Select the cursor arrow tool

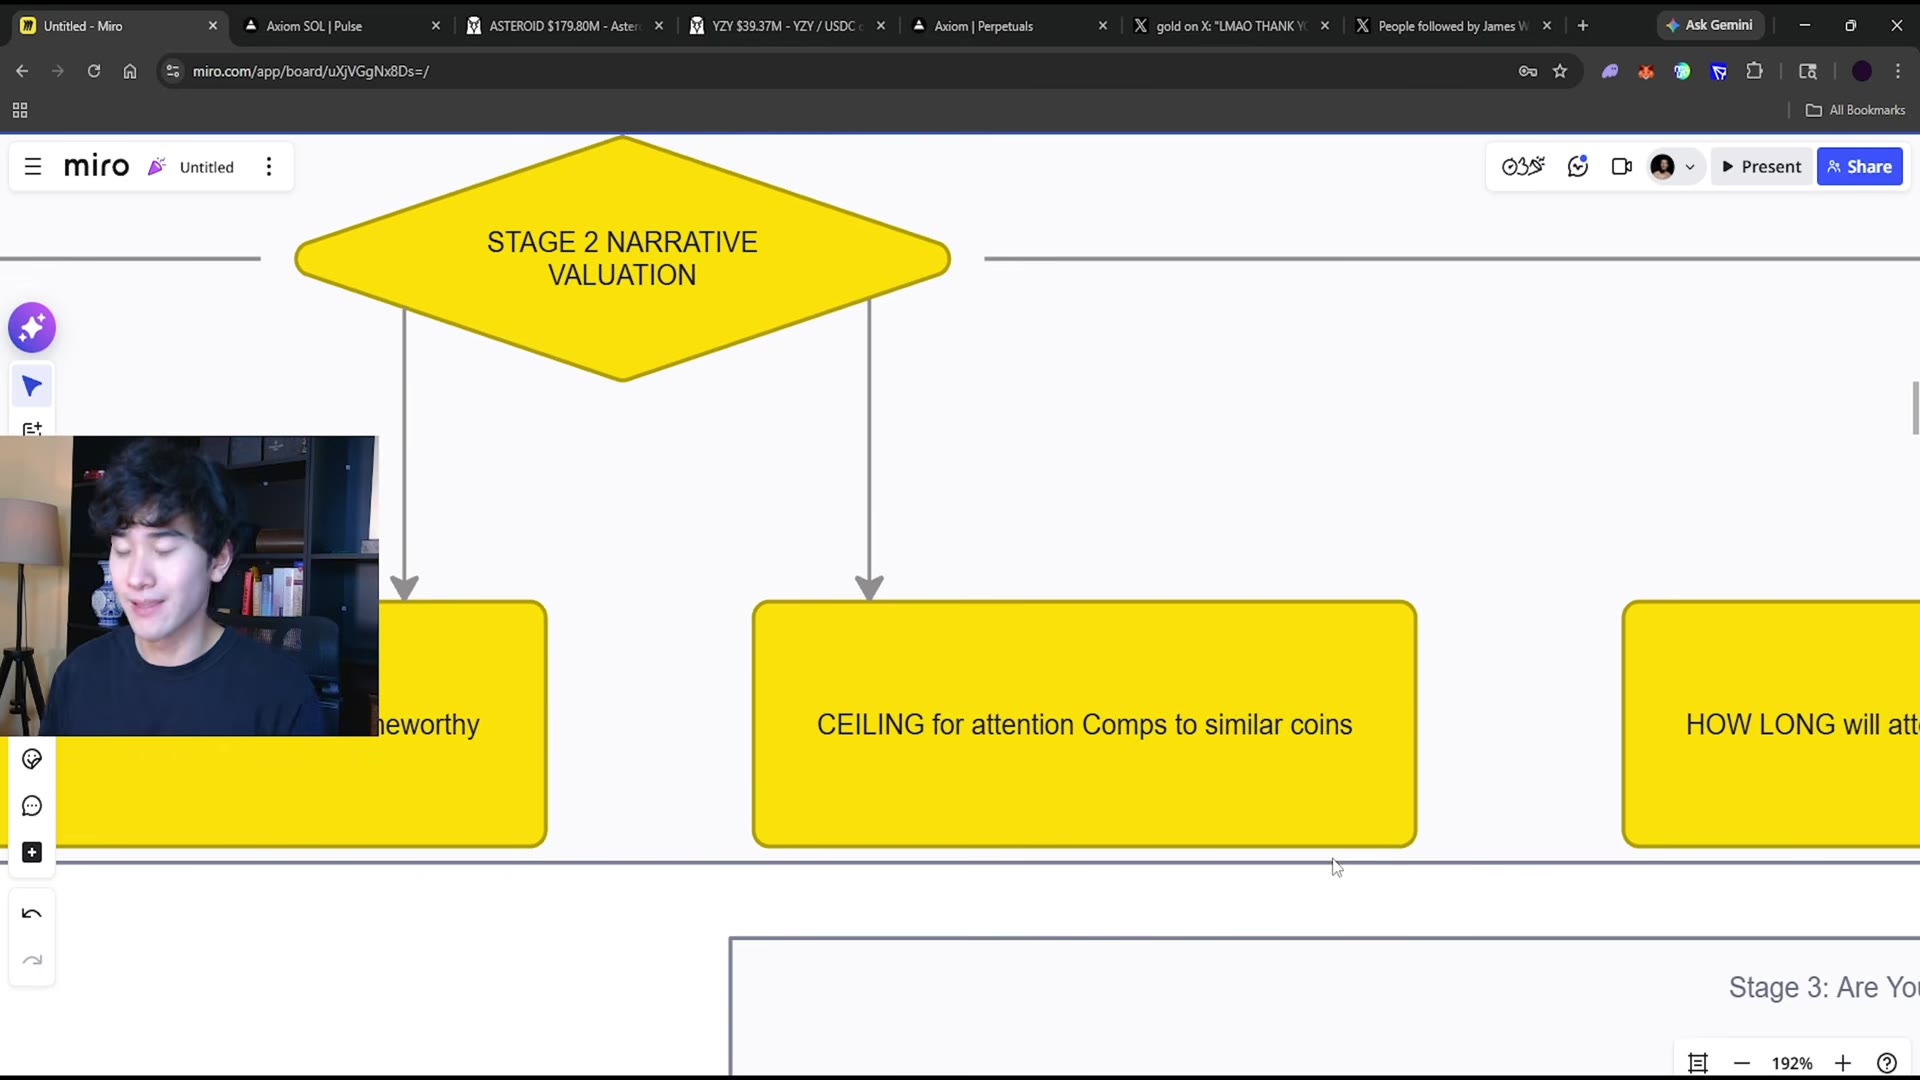click(x=32, y=386)
